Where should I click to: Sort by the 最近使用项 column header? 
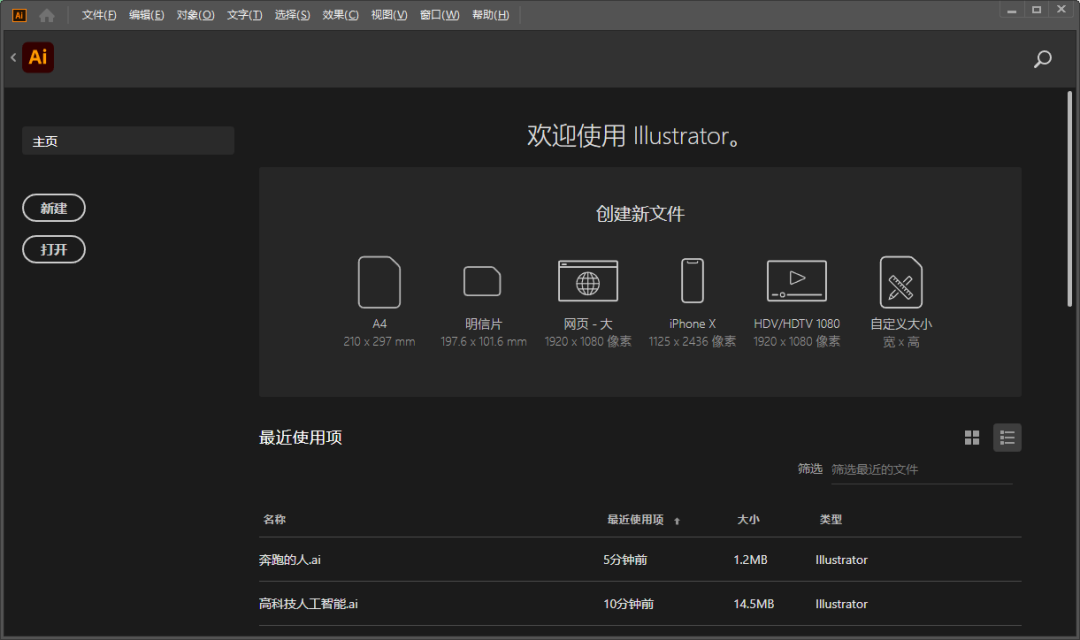[x=635, y=519]
